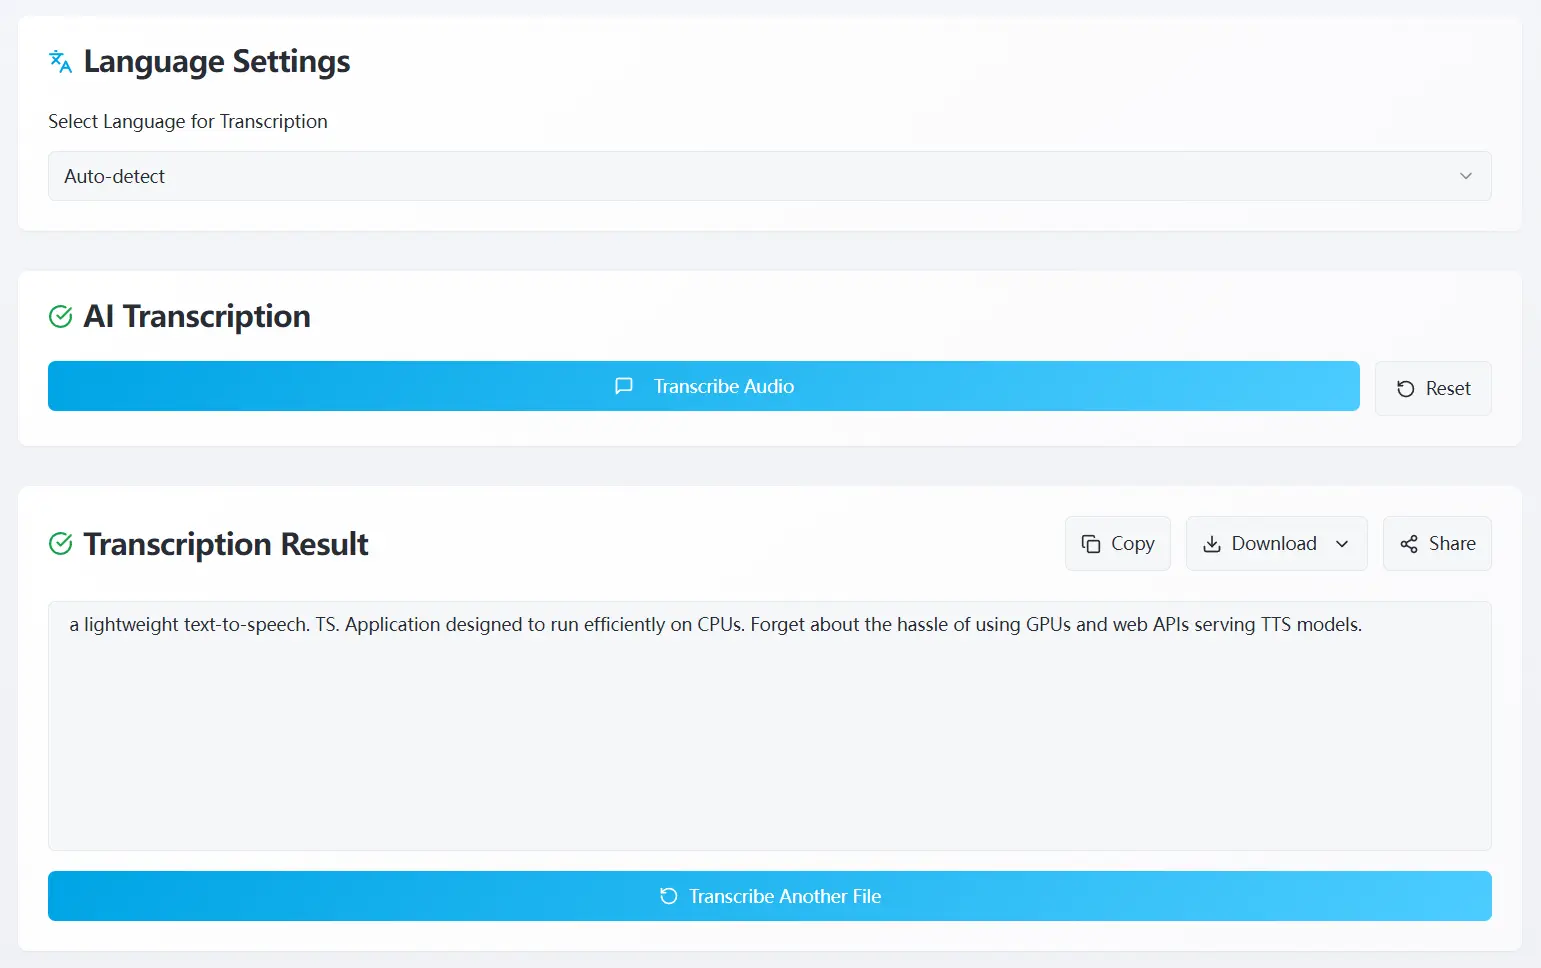The height and width of the screenshot is (968, 1541).
Task: Click the download arrow icon in Download button
Action: click(1211, 543)
